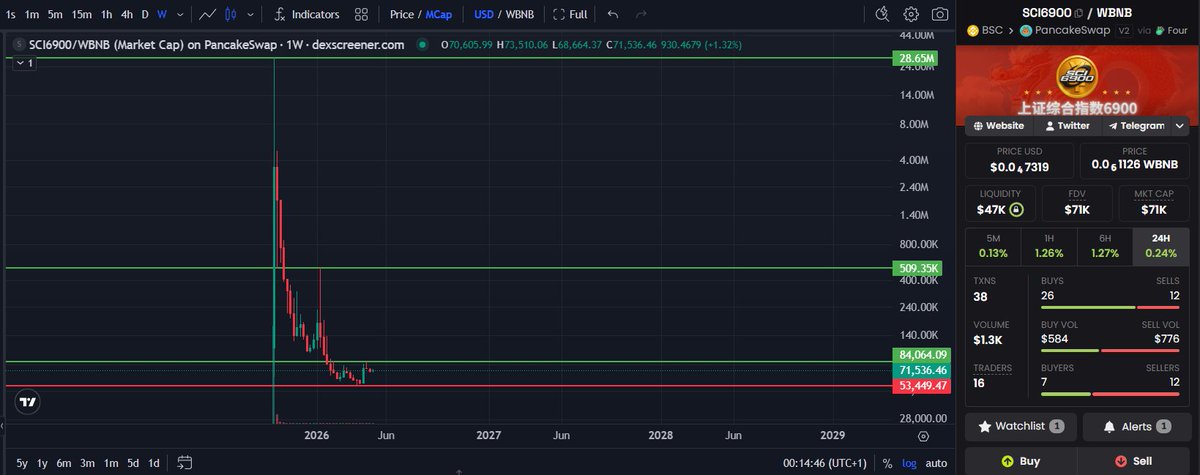Expand the timeframe dropdown arrow
1200x475 pixels.
[x=178, y=14]
